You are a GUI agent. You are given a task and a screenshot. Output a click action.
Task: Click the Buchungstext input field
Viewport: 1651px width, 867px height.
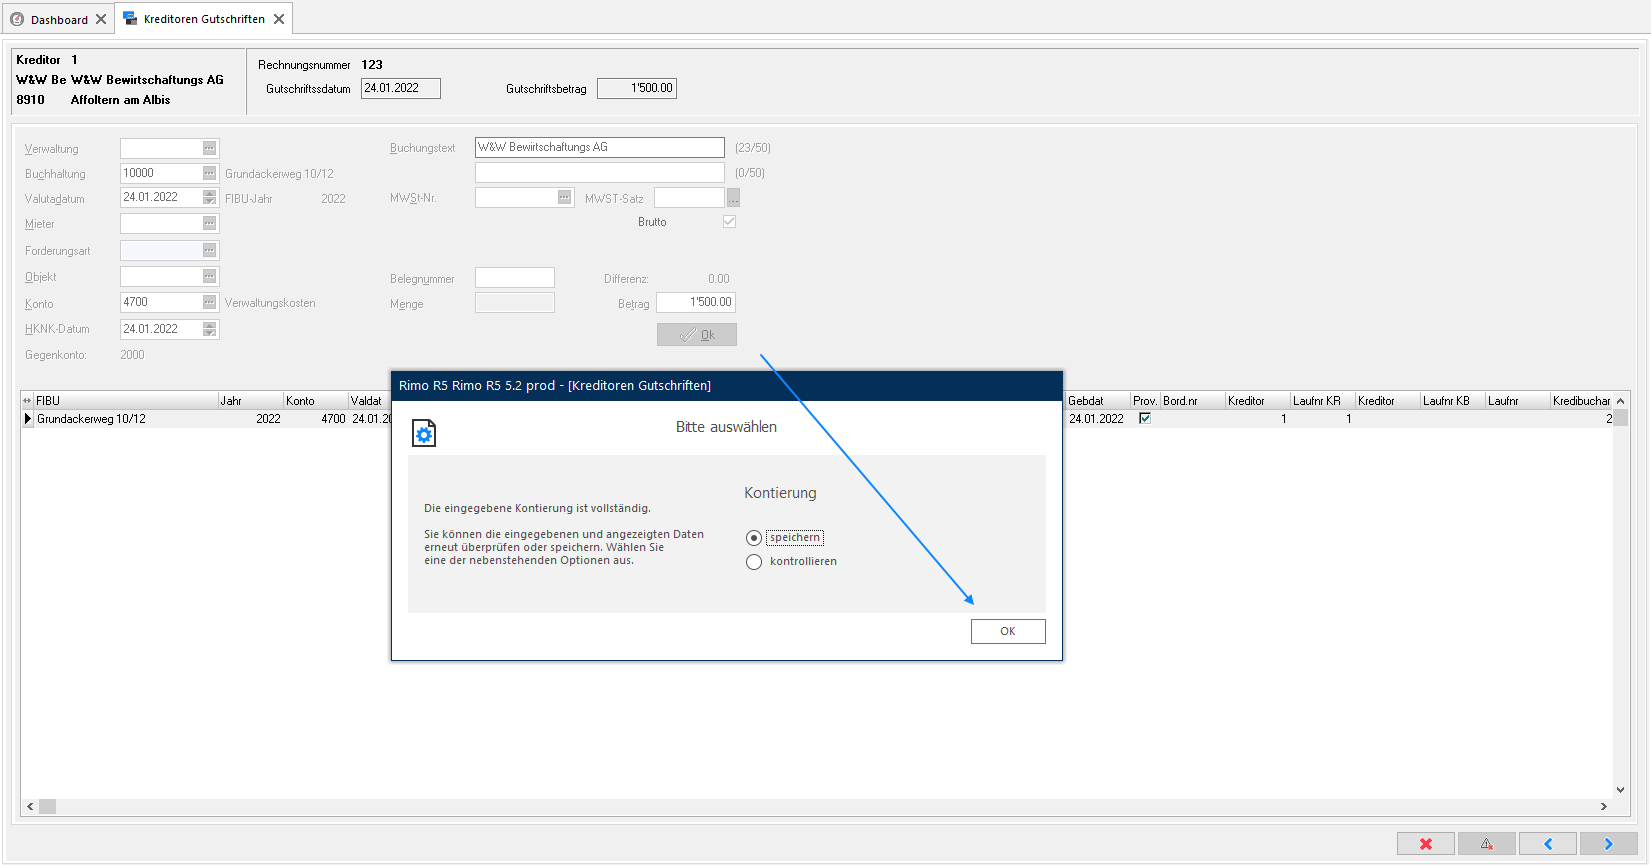coord(600,147)
